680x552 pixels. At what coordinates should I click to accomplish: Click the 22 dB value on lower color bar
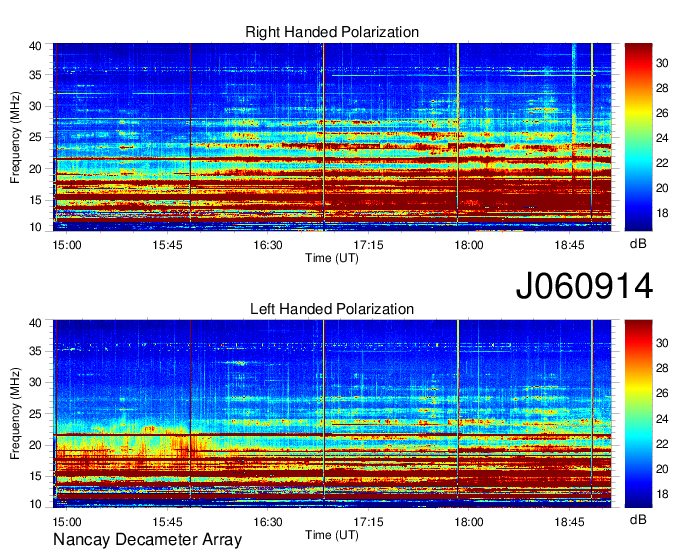(x=662, y=444)
